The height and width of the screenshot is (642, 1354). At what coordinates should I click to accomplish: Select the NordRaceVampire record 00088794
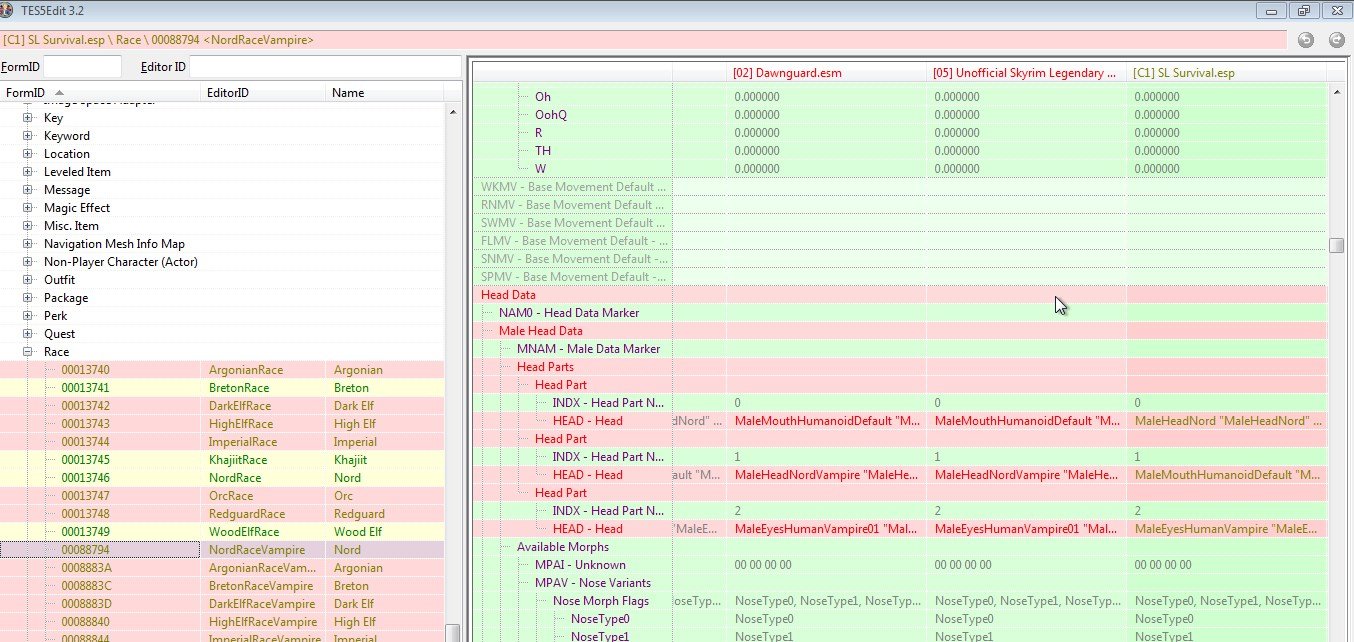coord(222,550)
